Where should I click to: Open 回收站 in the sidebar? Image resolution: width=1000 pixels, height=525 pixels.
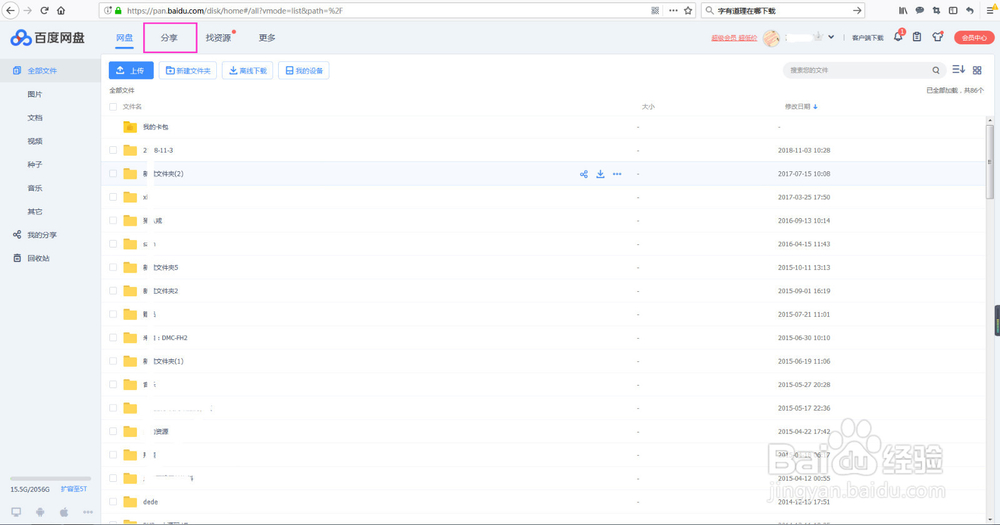(38, 258)
